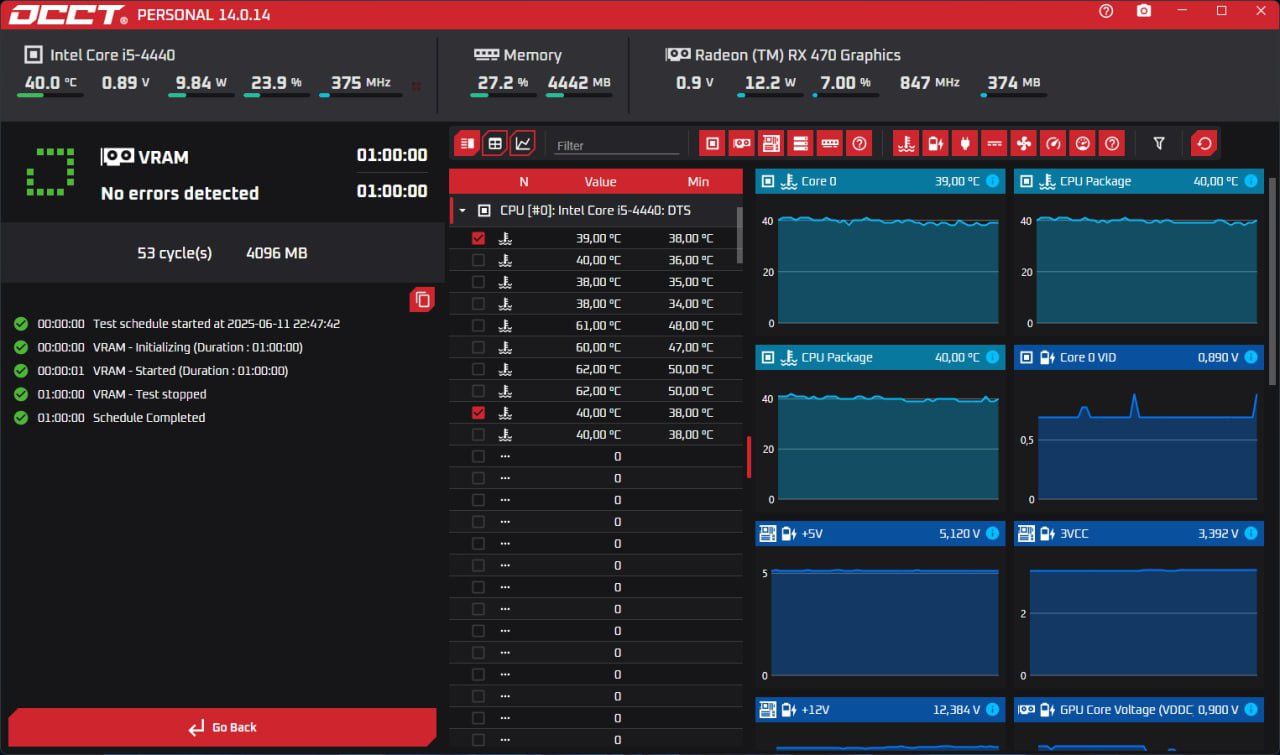Check the row with min 34,00 °C
Image resolution: width=1280 pixels, height=755 pixels.
point(478,303)
